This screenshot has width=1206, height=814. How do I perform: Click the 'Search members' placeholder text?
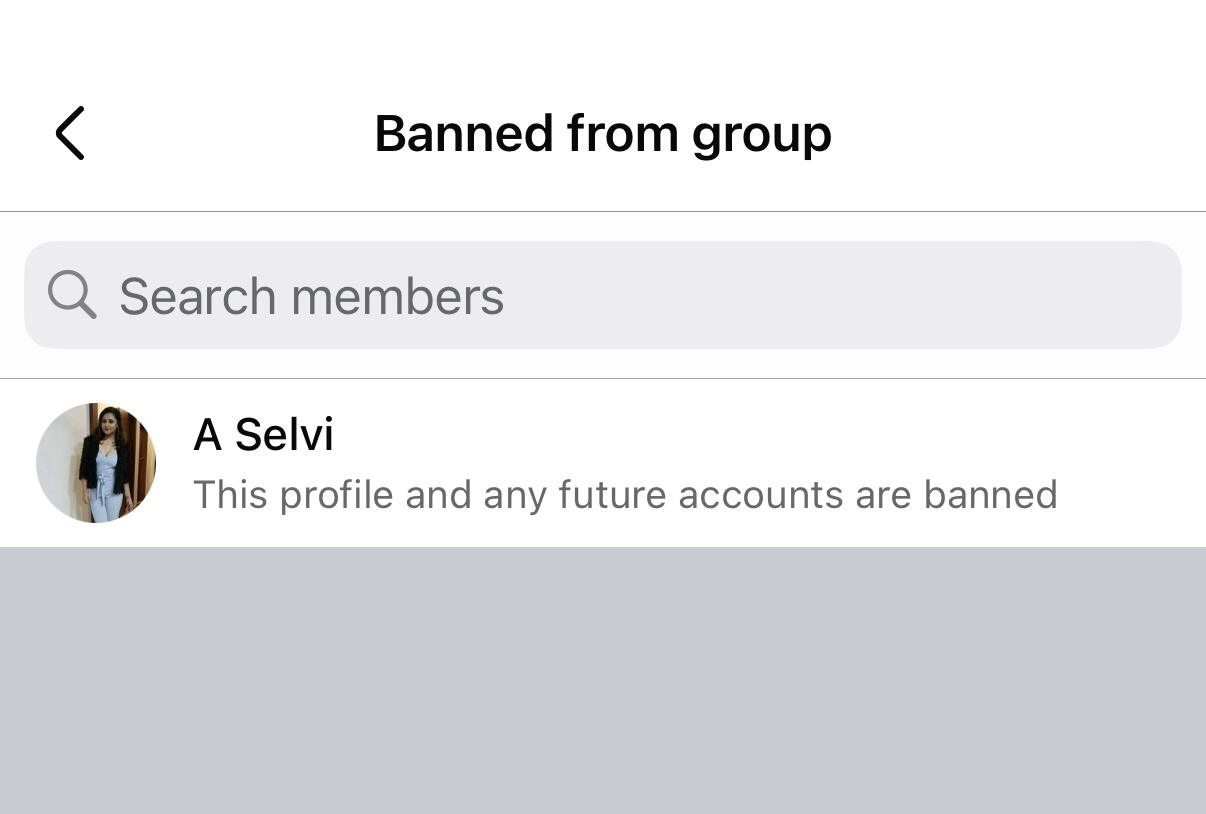tap(311, 296)
